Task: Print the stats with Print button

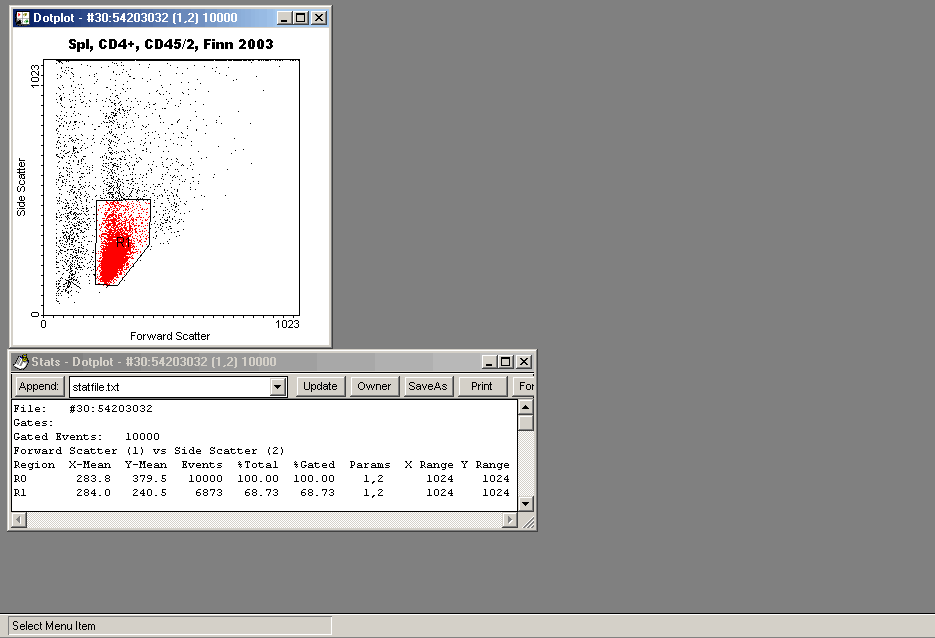Action: click(x=482, y=386)
